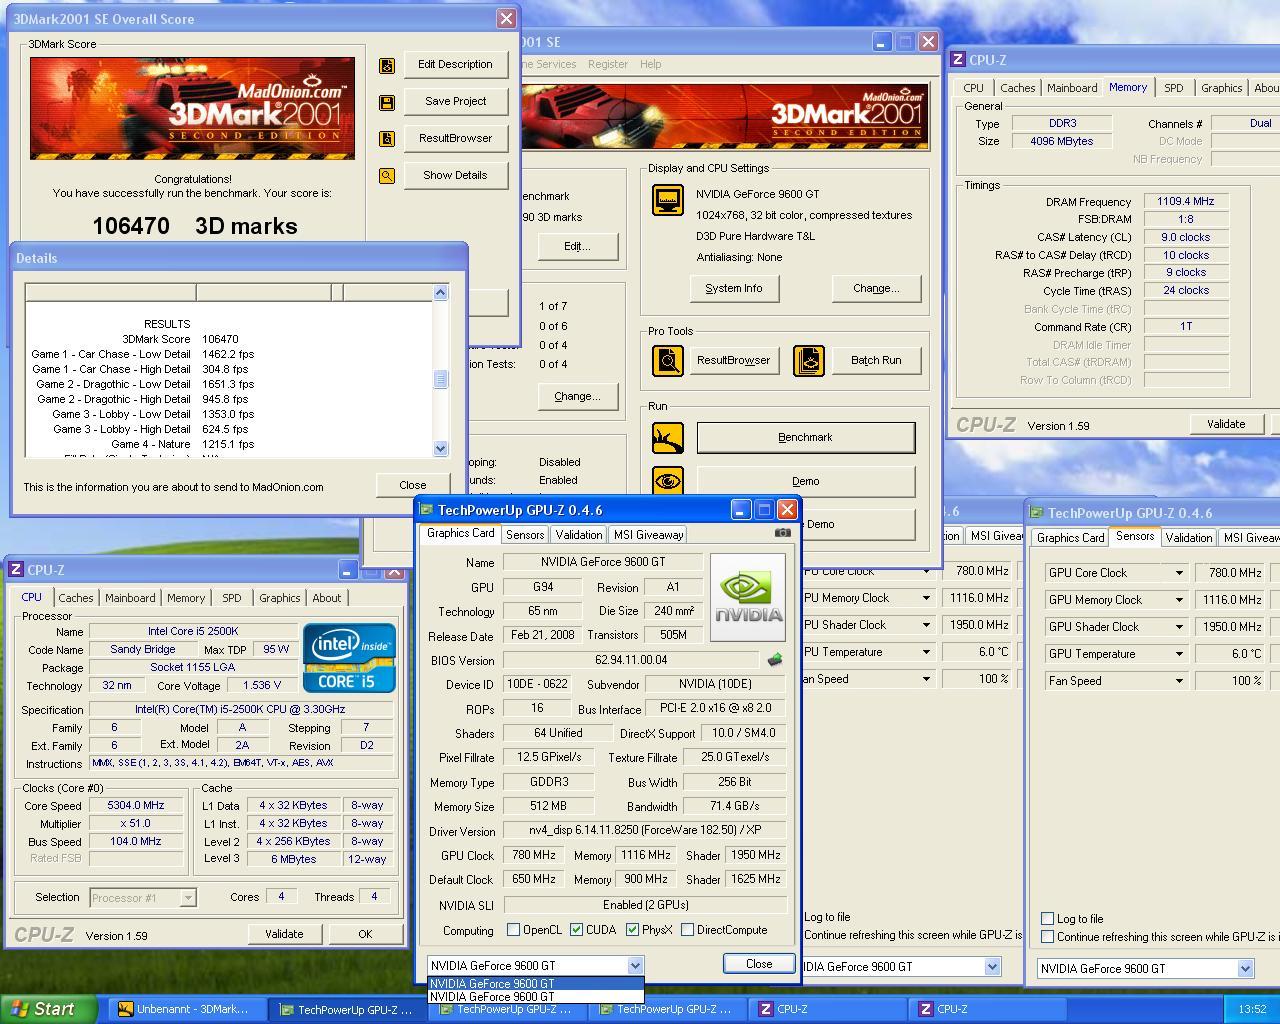Click the NVIDIA logo in GPU-Z
Image resolution: width=1280 pixels, height=1024 pixels.
748,598
